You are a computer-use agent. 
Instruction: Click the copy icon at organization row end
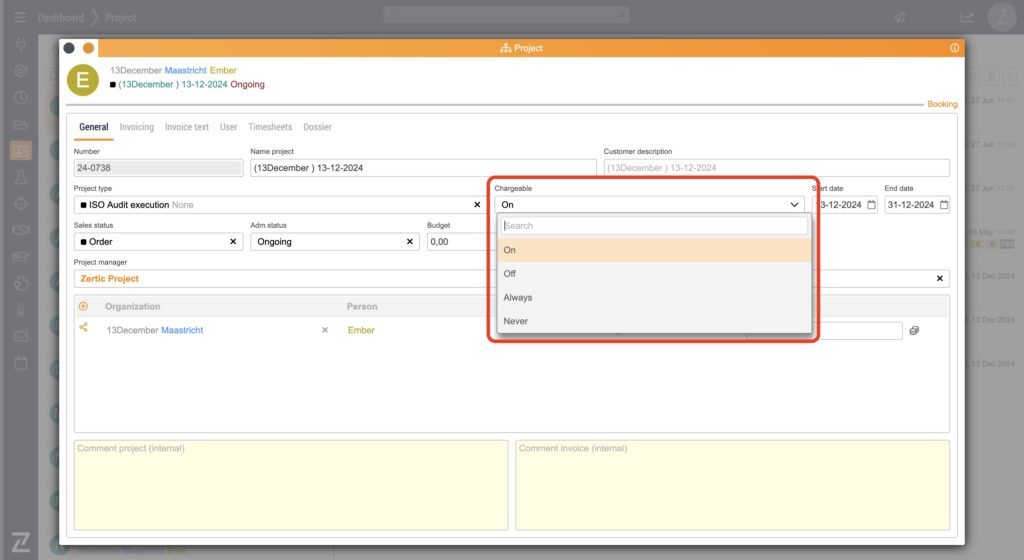914,331
